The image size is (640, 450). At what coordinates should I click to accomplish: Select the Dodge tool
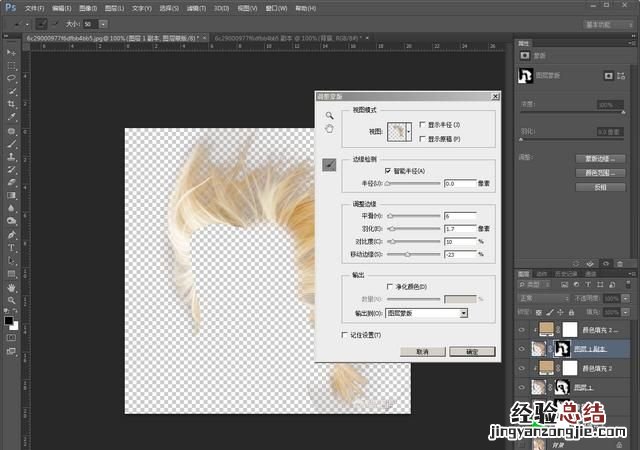(11, 221)
